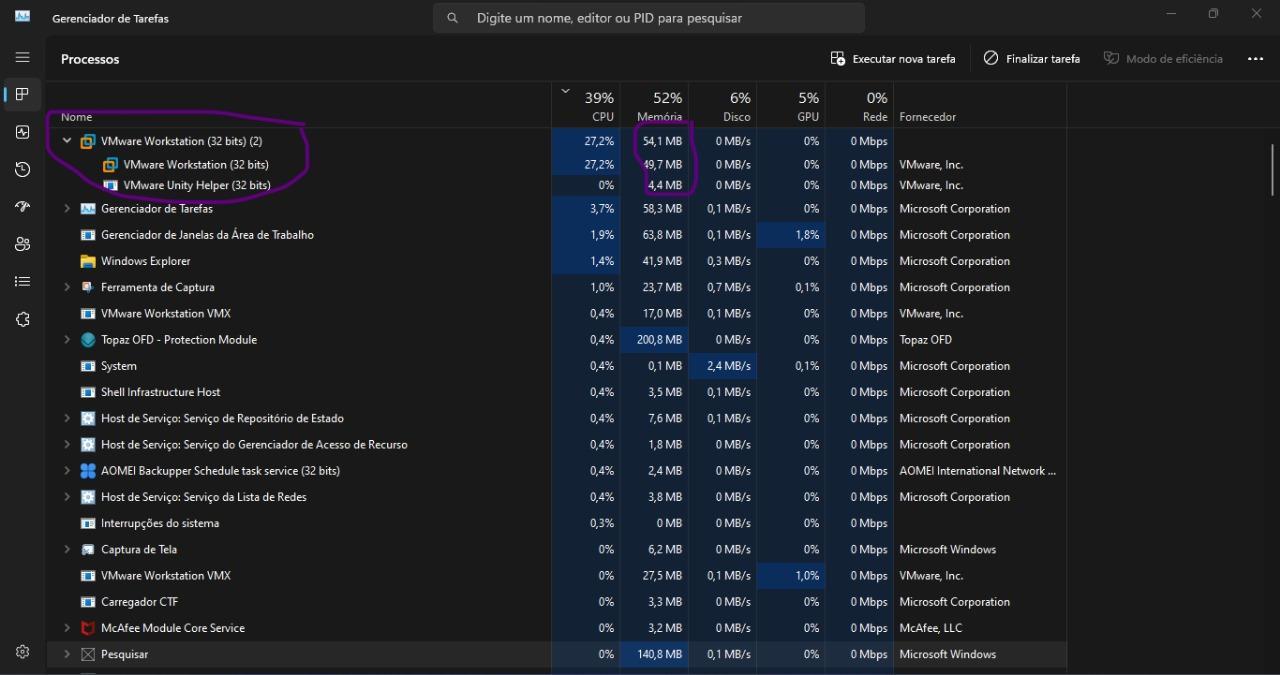
Task: Click the Pesquisar process icon
Action: tap(88, 654)
